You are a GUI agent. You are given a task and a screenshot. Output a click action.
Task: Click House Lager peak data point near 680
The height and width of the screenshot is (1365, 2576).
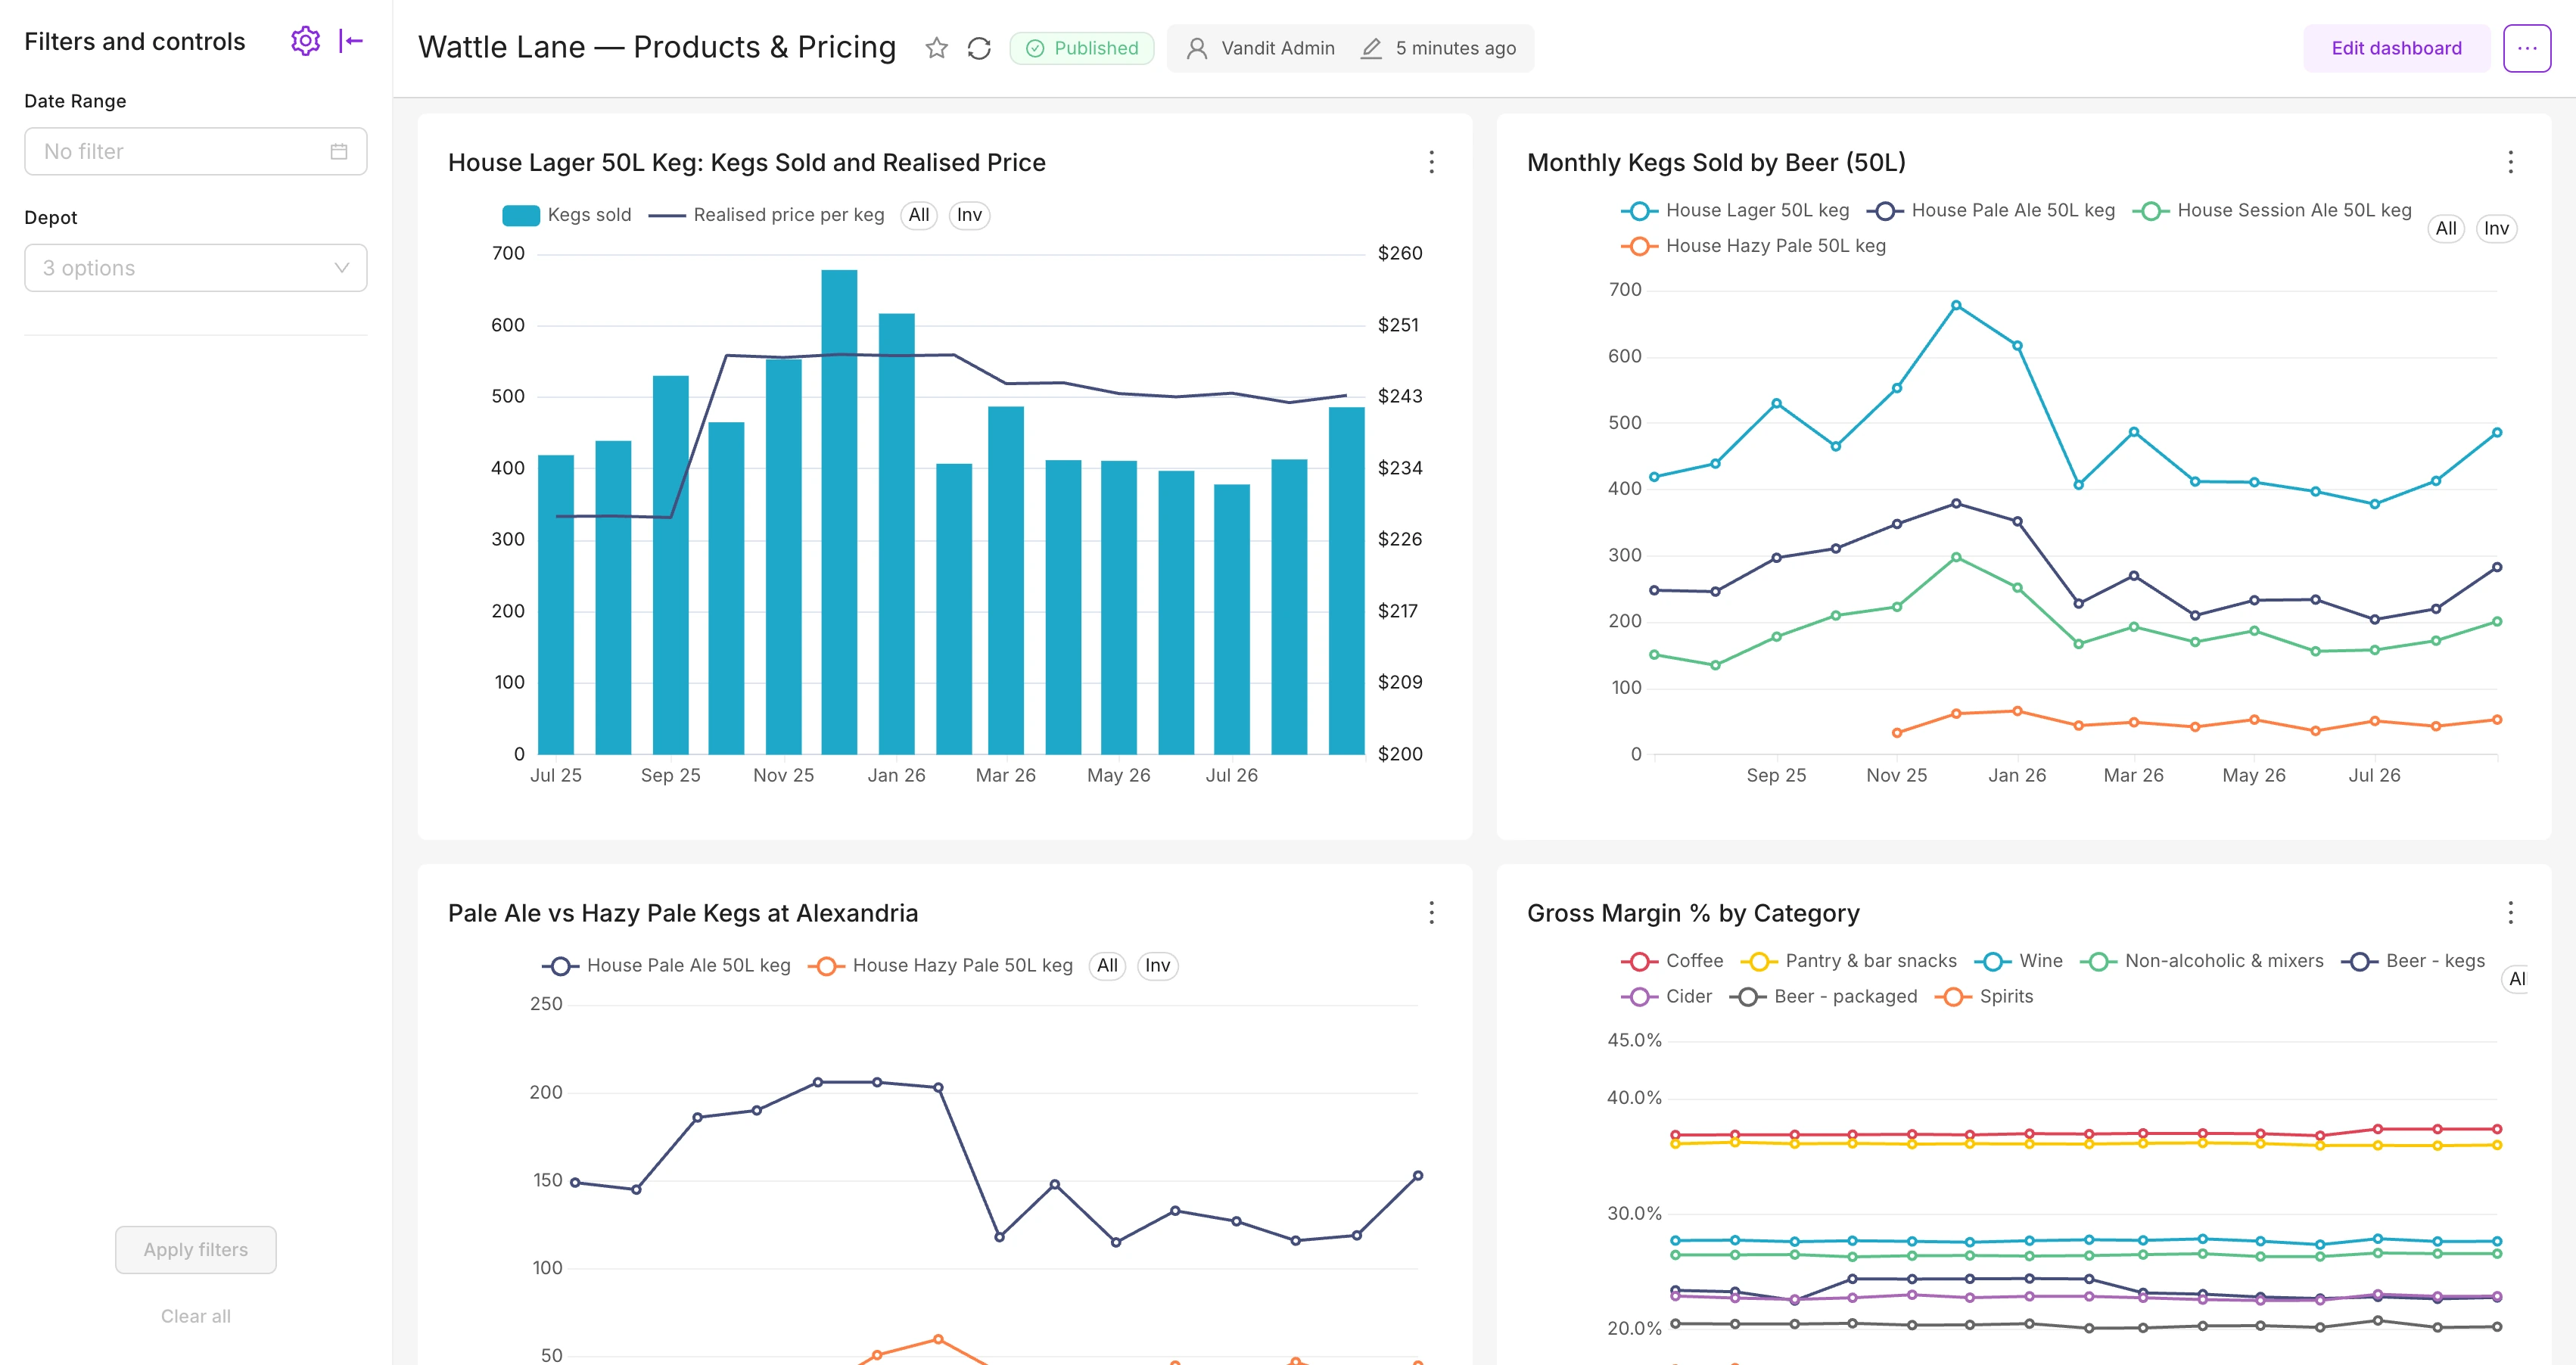click(x=1956, y=306)
